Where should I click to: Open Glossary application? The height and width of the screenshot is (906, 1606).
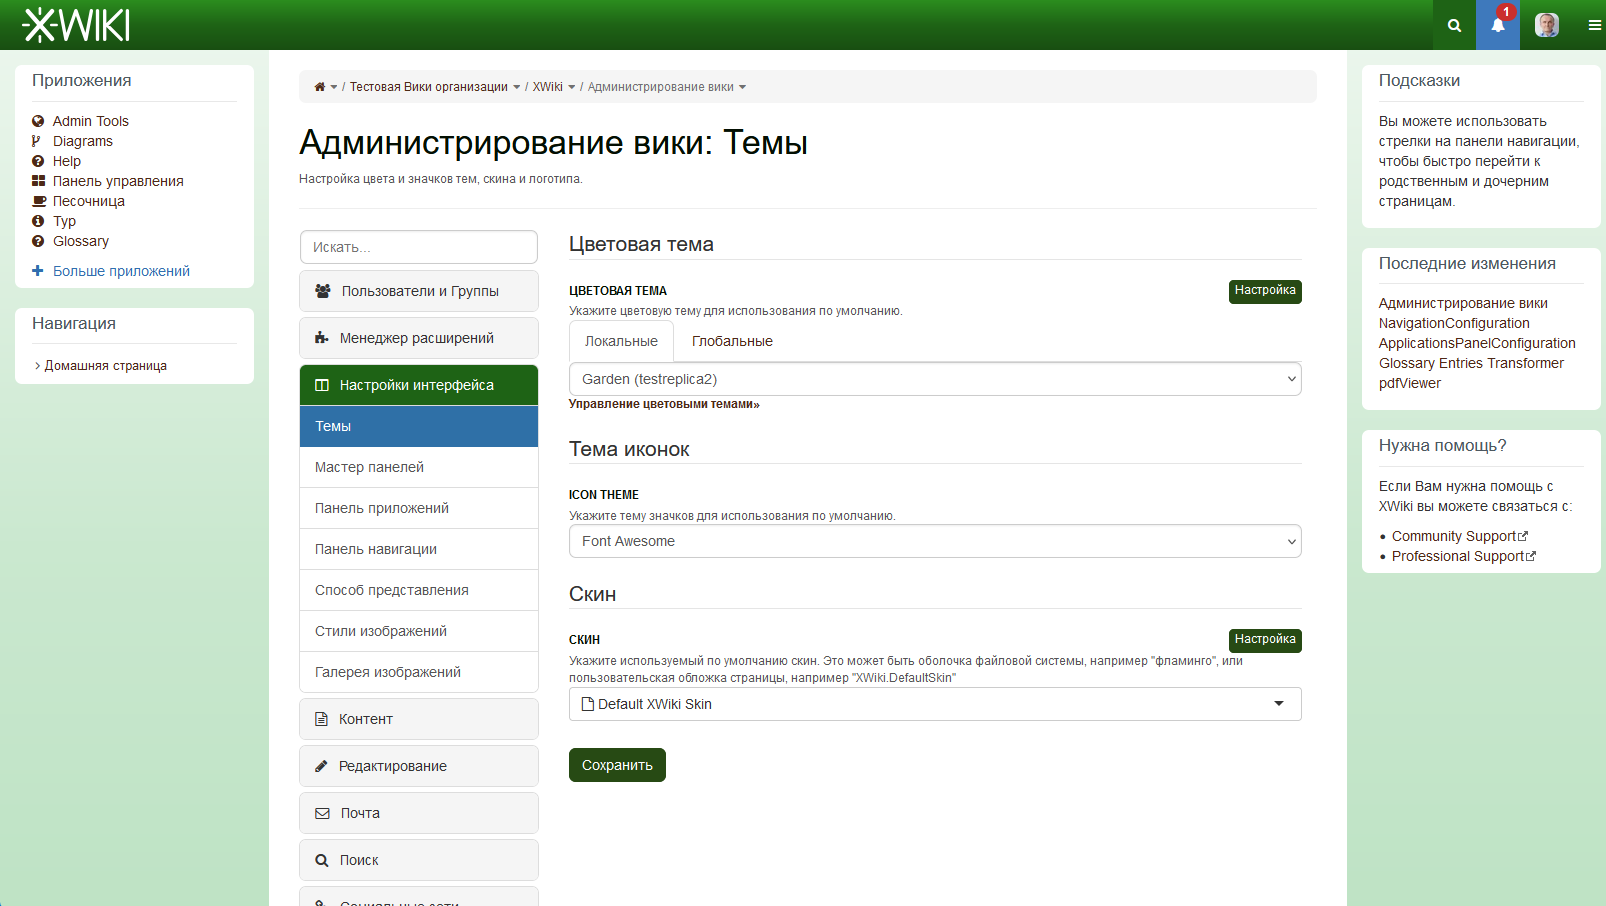pyautogui.click(x=81, y=241)
